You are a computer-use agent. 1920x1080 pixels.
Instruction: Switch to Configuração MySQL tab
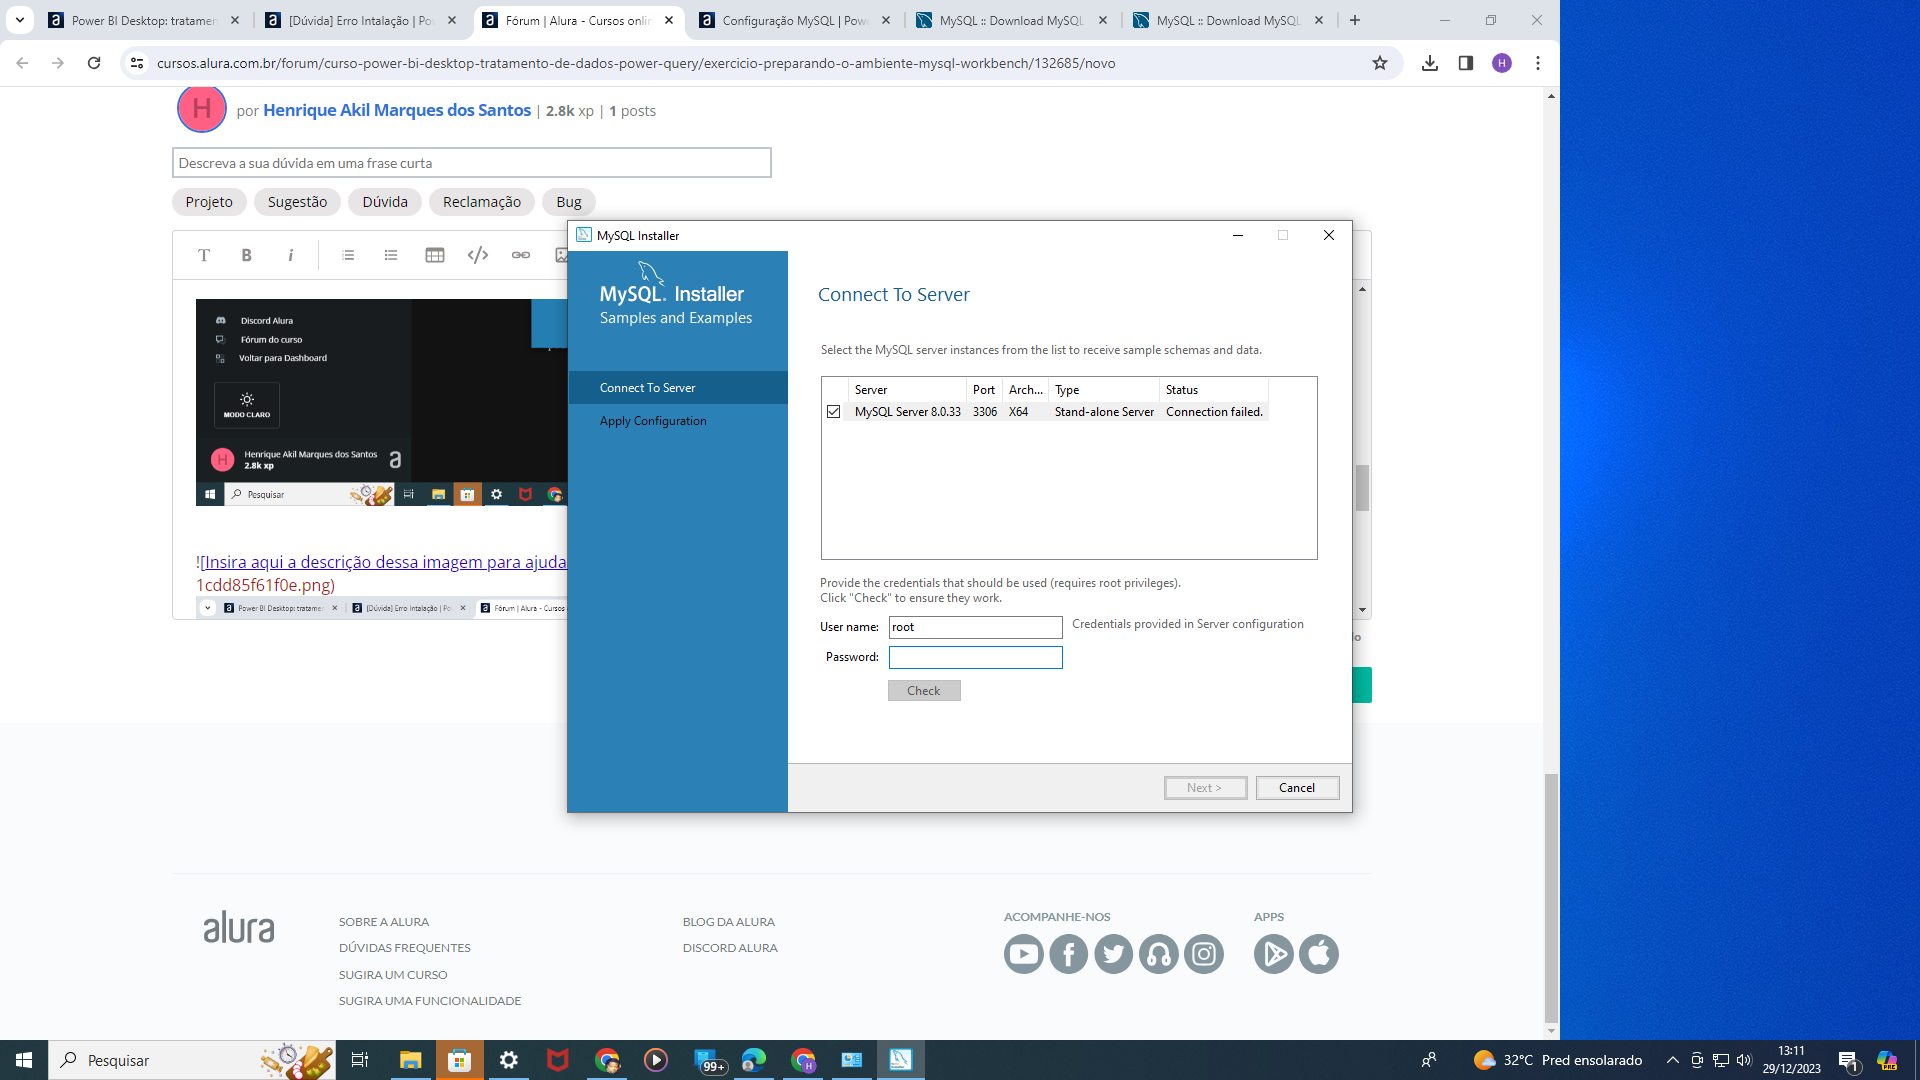coord(795,20)
